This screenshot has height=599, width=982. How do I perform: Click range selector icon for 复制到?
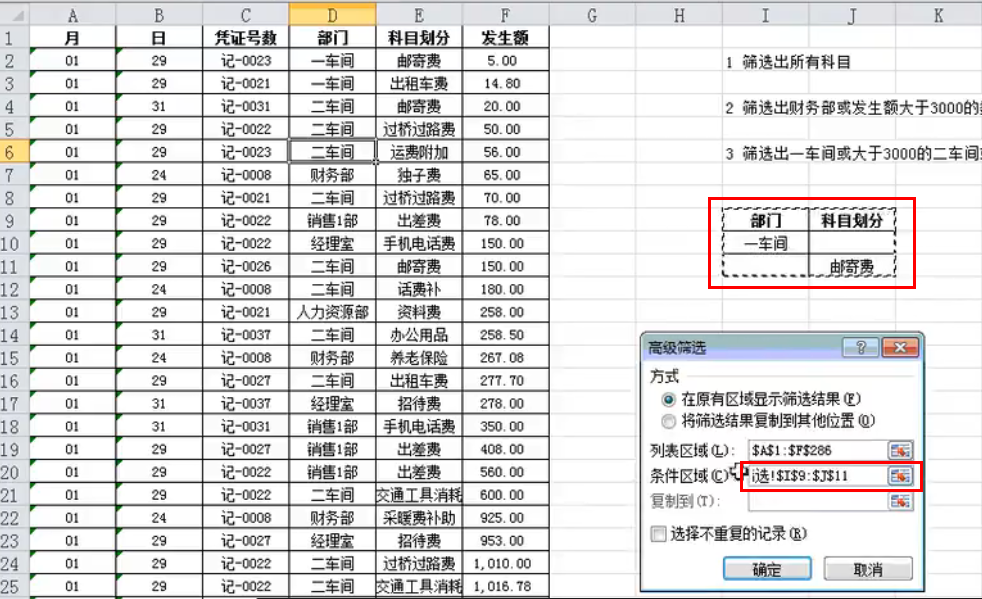pyautogui.click(x=901, y=501)
